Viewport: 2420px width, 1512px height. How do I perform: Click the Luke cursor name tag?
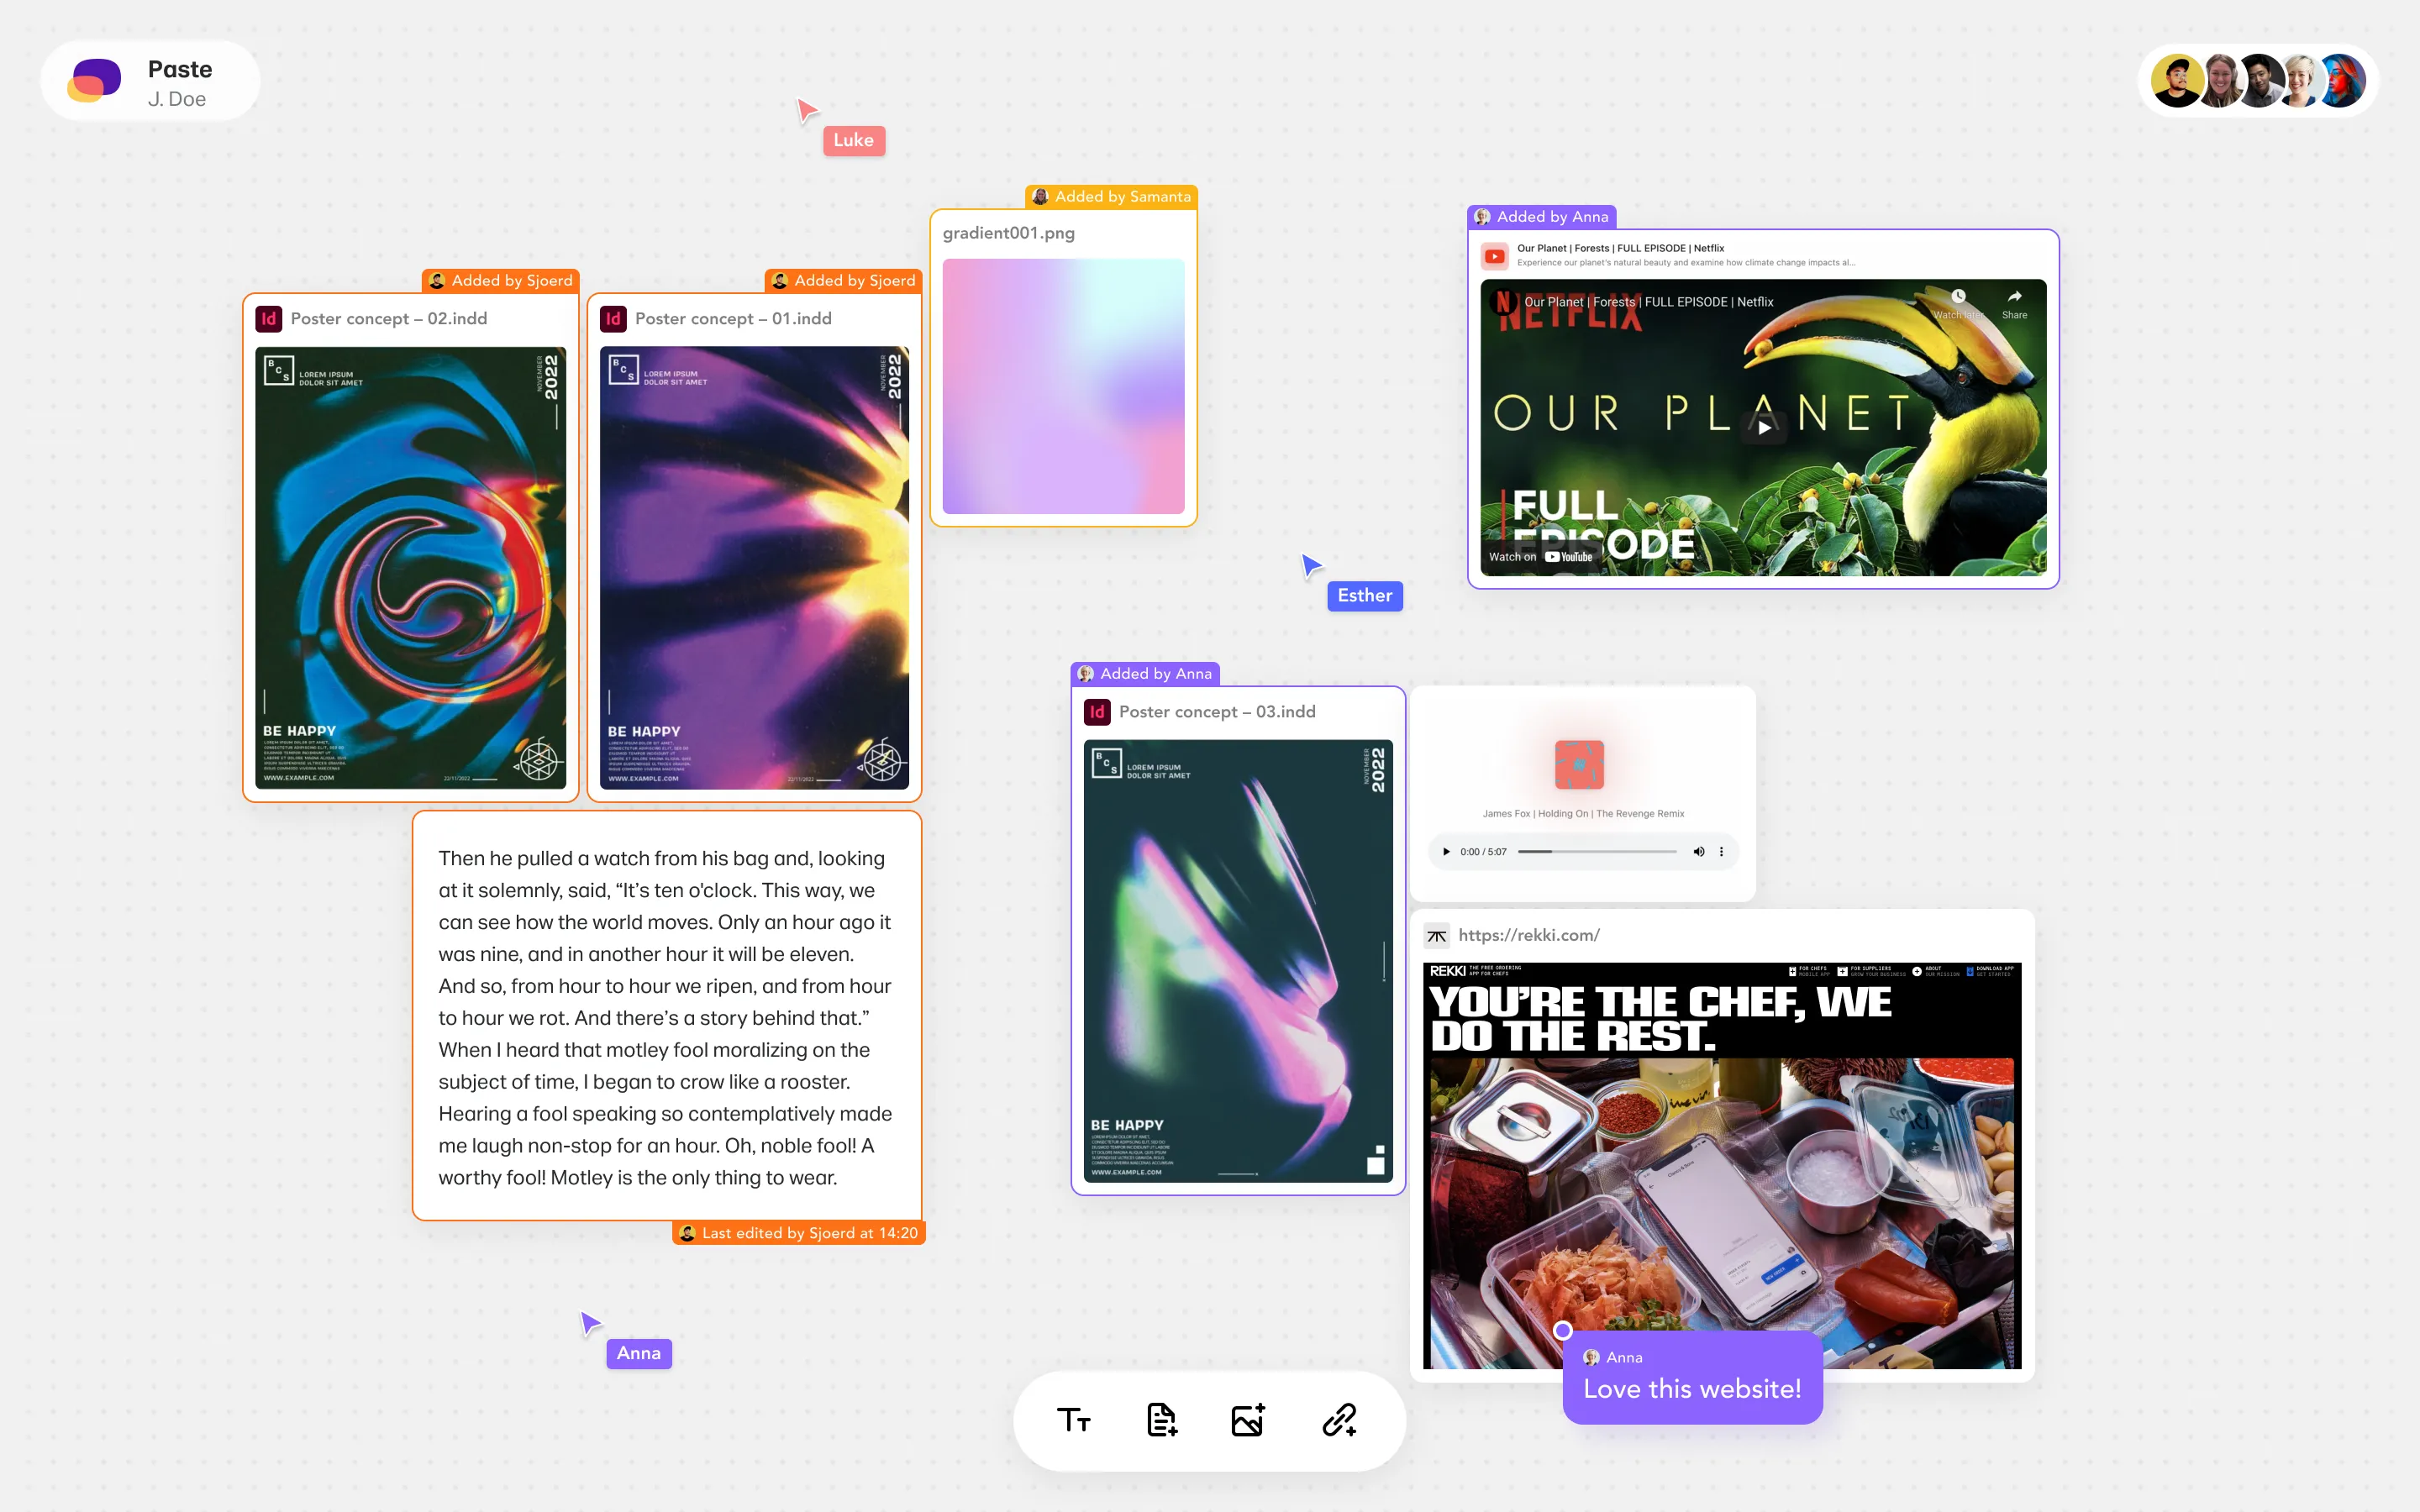(854, 140)
